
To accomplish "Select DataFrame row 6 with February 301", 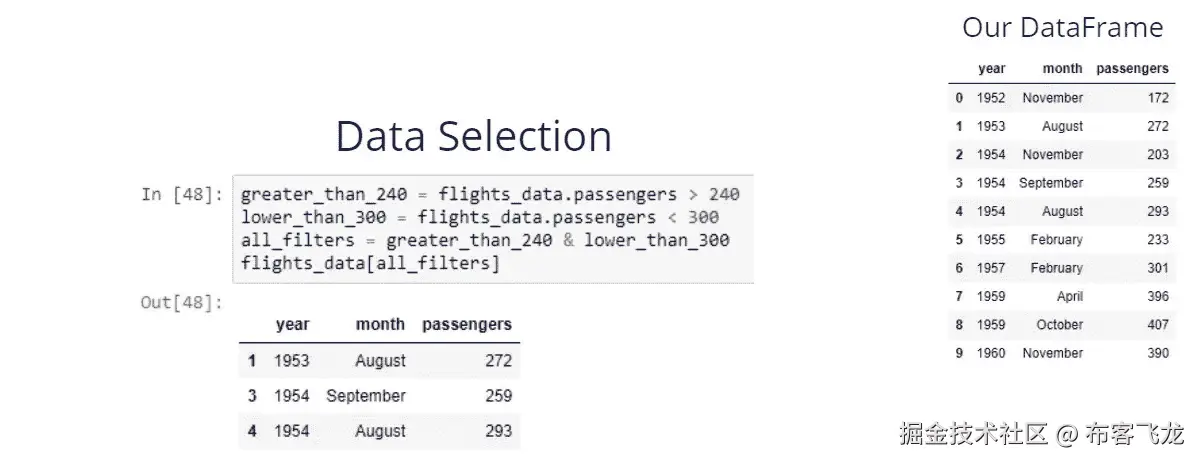I will click(1060, 268).
